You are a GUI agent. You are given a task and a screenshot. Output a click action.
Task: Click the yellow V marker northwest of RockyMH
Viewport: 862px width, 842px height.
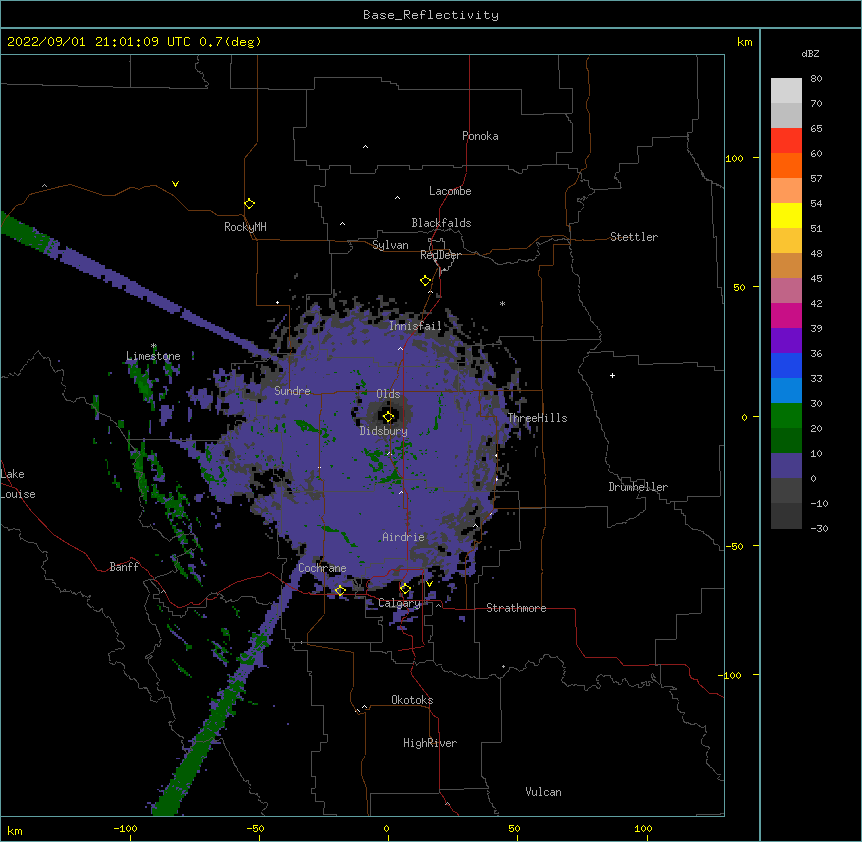coord(175,184)
